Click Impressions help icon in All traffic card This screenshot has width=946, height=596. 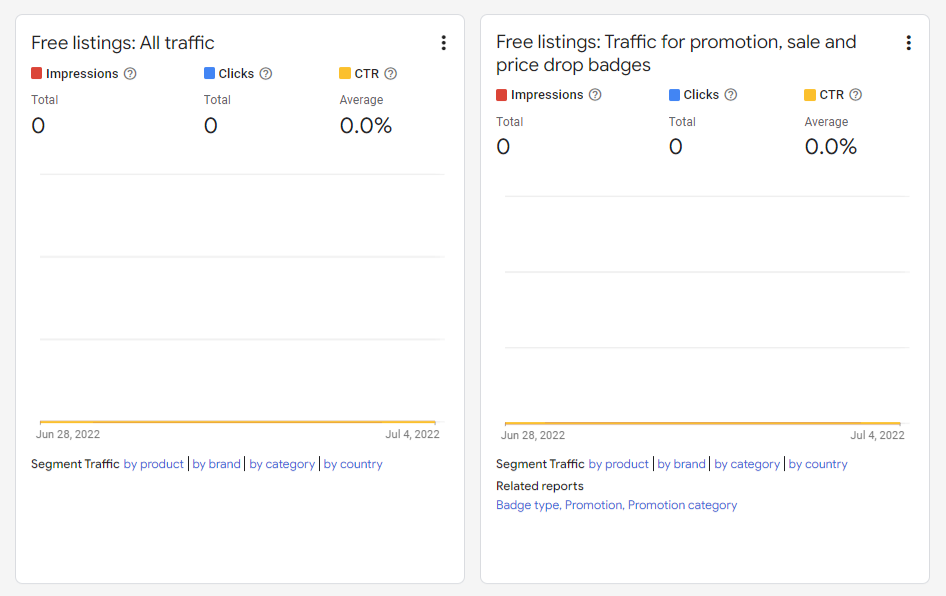pyautogui.click(x=130, y=74)
